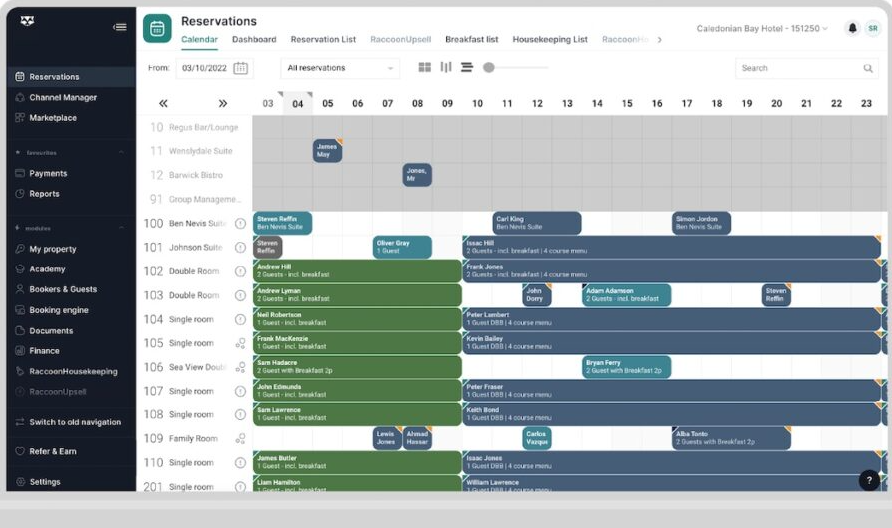The width and height of the screenshot is (892, 528).
Task: Switch to grid view icon
Action: 424,67
